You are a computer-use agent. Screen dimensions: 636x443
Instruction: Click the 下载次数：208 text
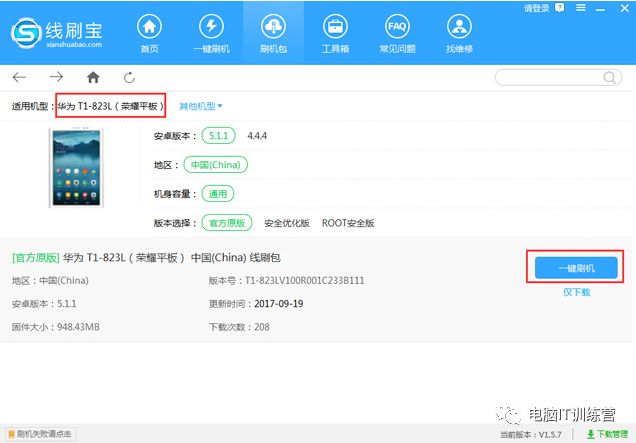tap(239, 327)
